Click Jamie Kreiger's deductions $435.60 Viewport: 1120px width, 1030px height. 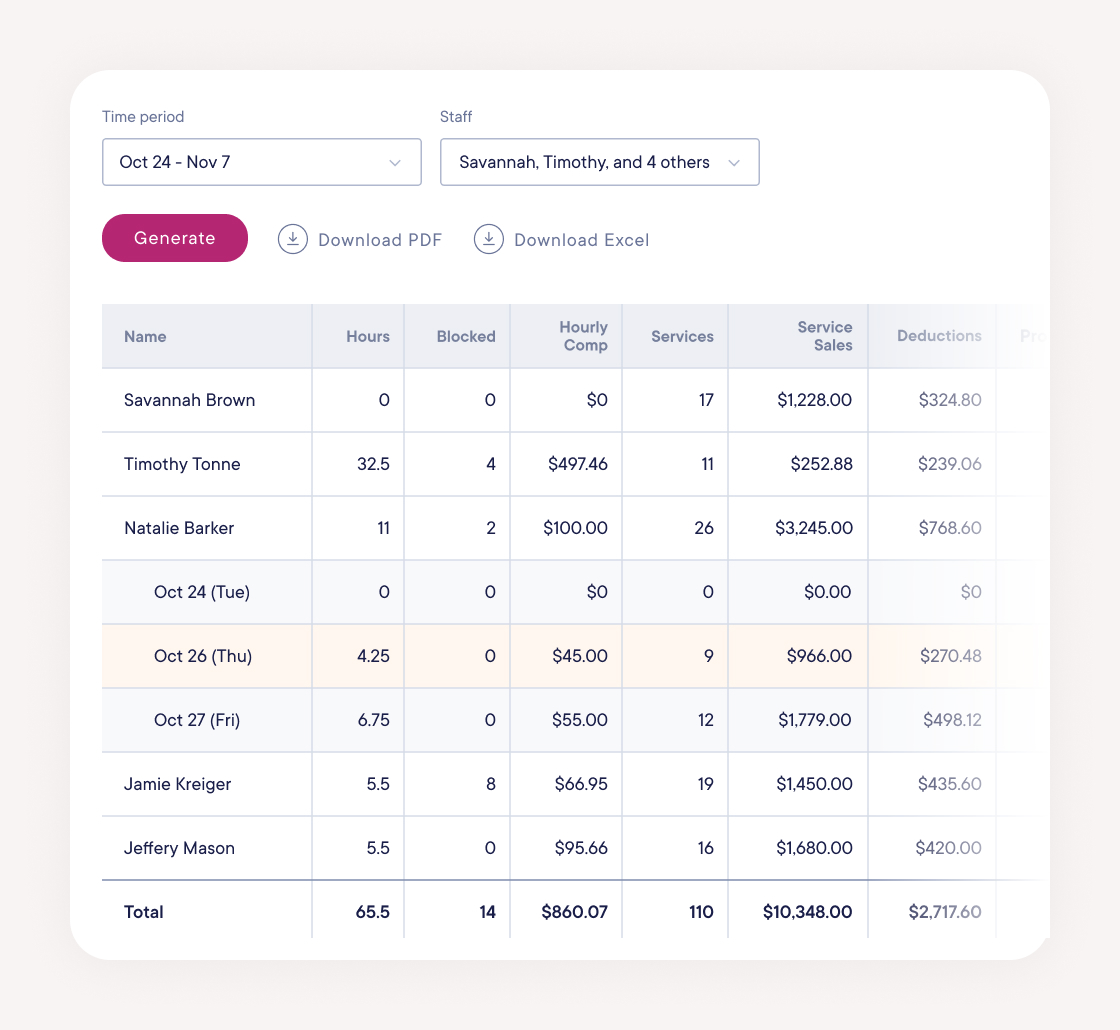(x=950, y=784)
